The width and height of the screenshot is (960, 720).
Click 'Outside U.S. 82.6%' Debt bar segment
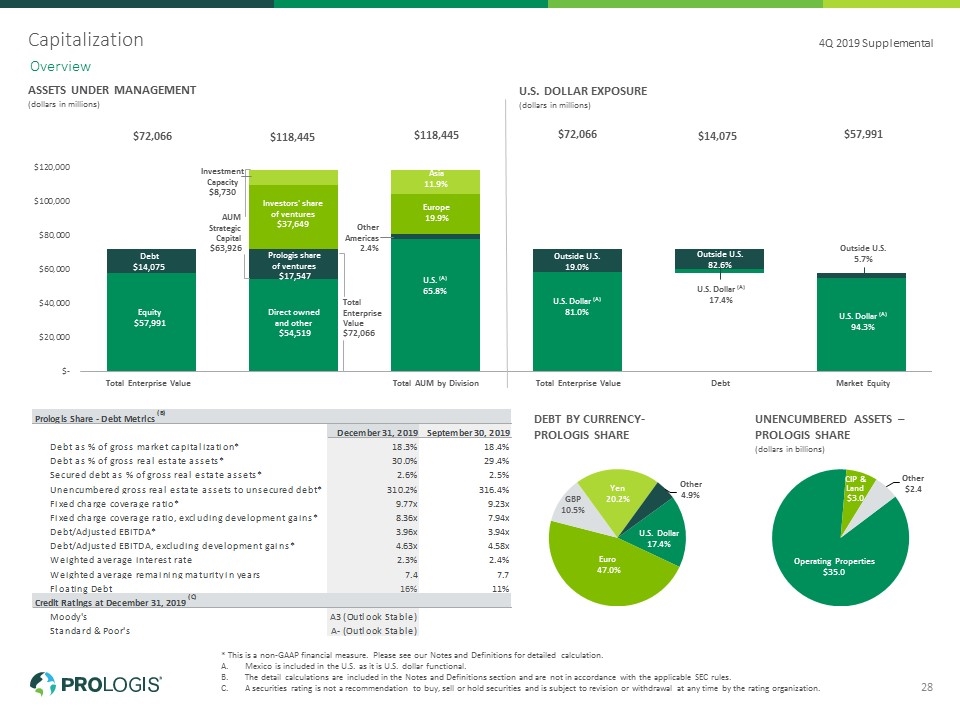719,258
